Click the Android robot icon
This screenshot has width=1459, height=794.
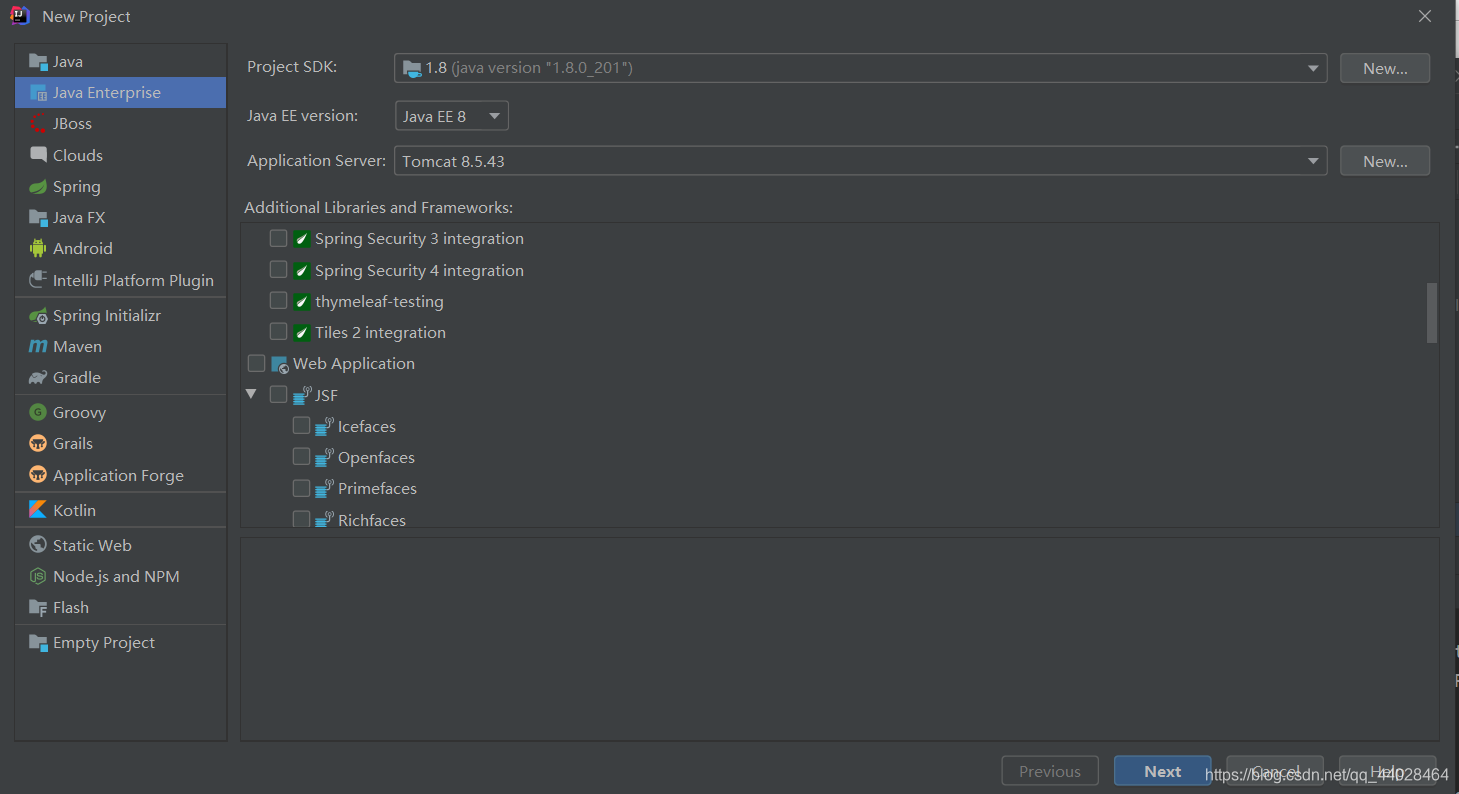[38, 249]
